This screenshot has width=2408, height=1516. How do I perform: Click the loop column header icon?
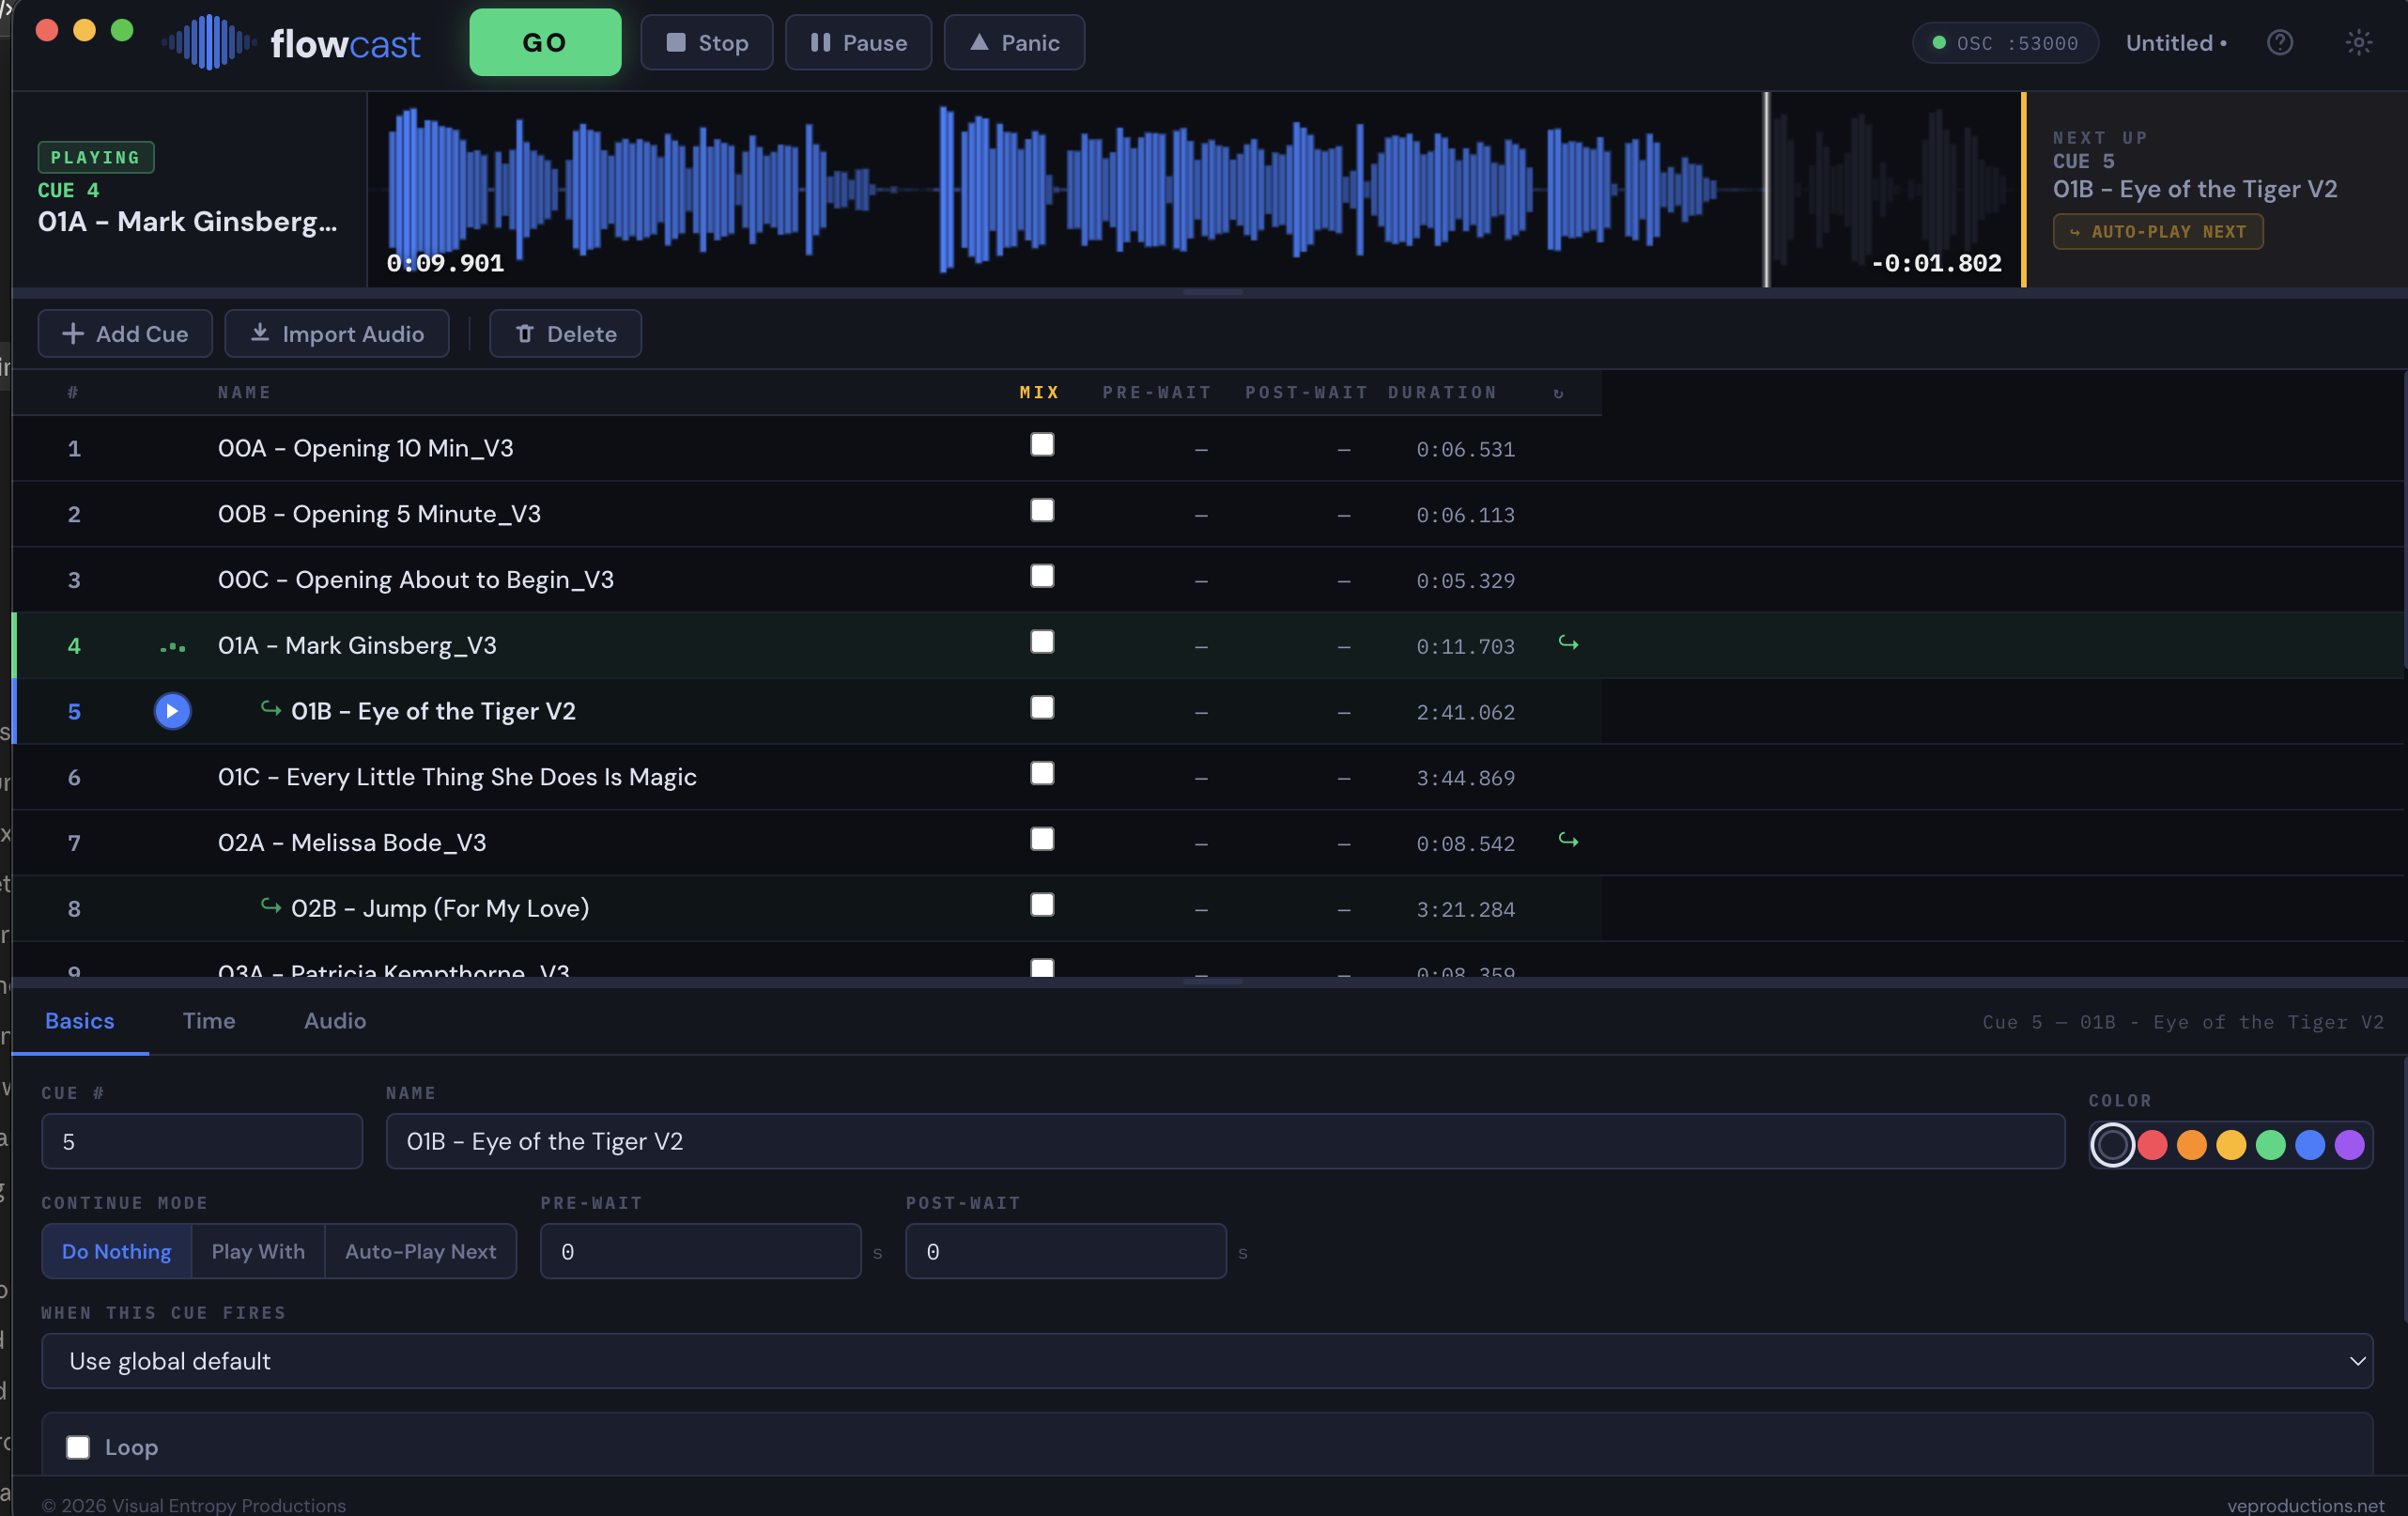(1558, 393)
